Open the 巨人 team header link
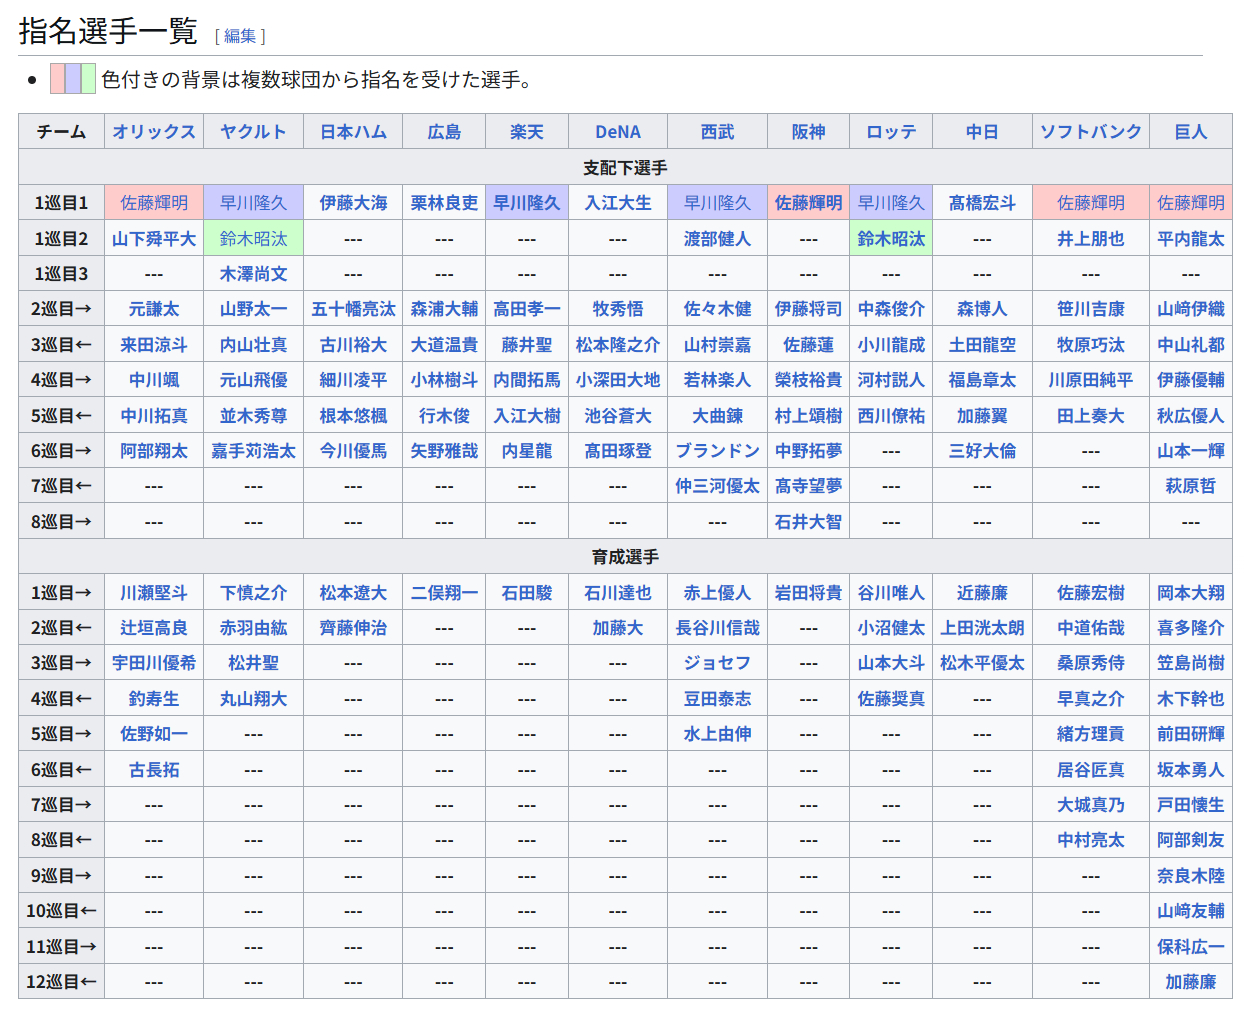The width and height of the screenshot is (1244, 1011). point(1190,132)
